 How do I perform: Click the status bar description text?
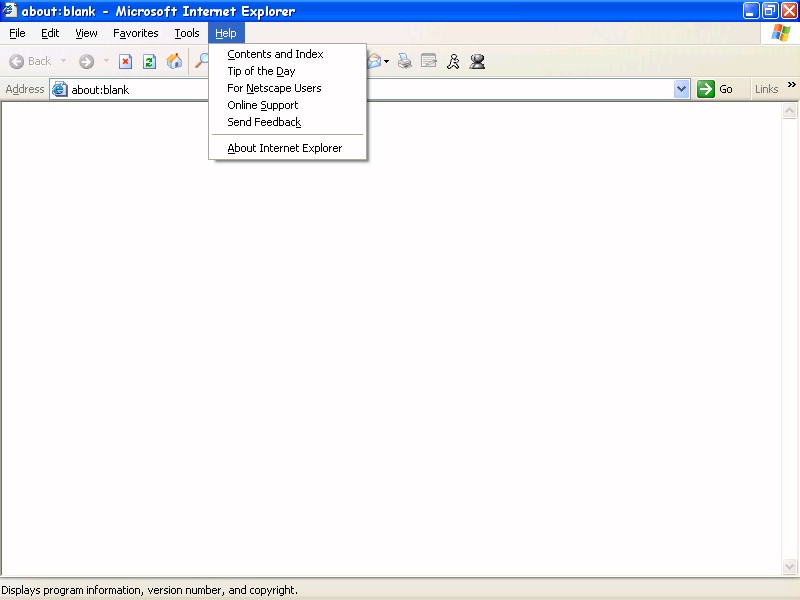pyautogui.click(x=149, y=590)
